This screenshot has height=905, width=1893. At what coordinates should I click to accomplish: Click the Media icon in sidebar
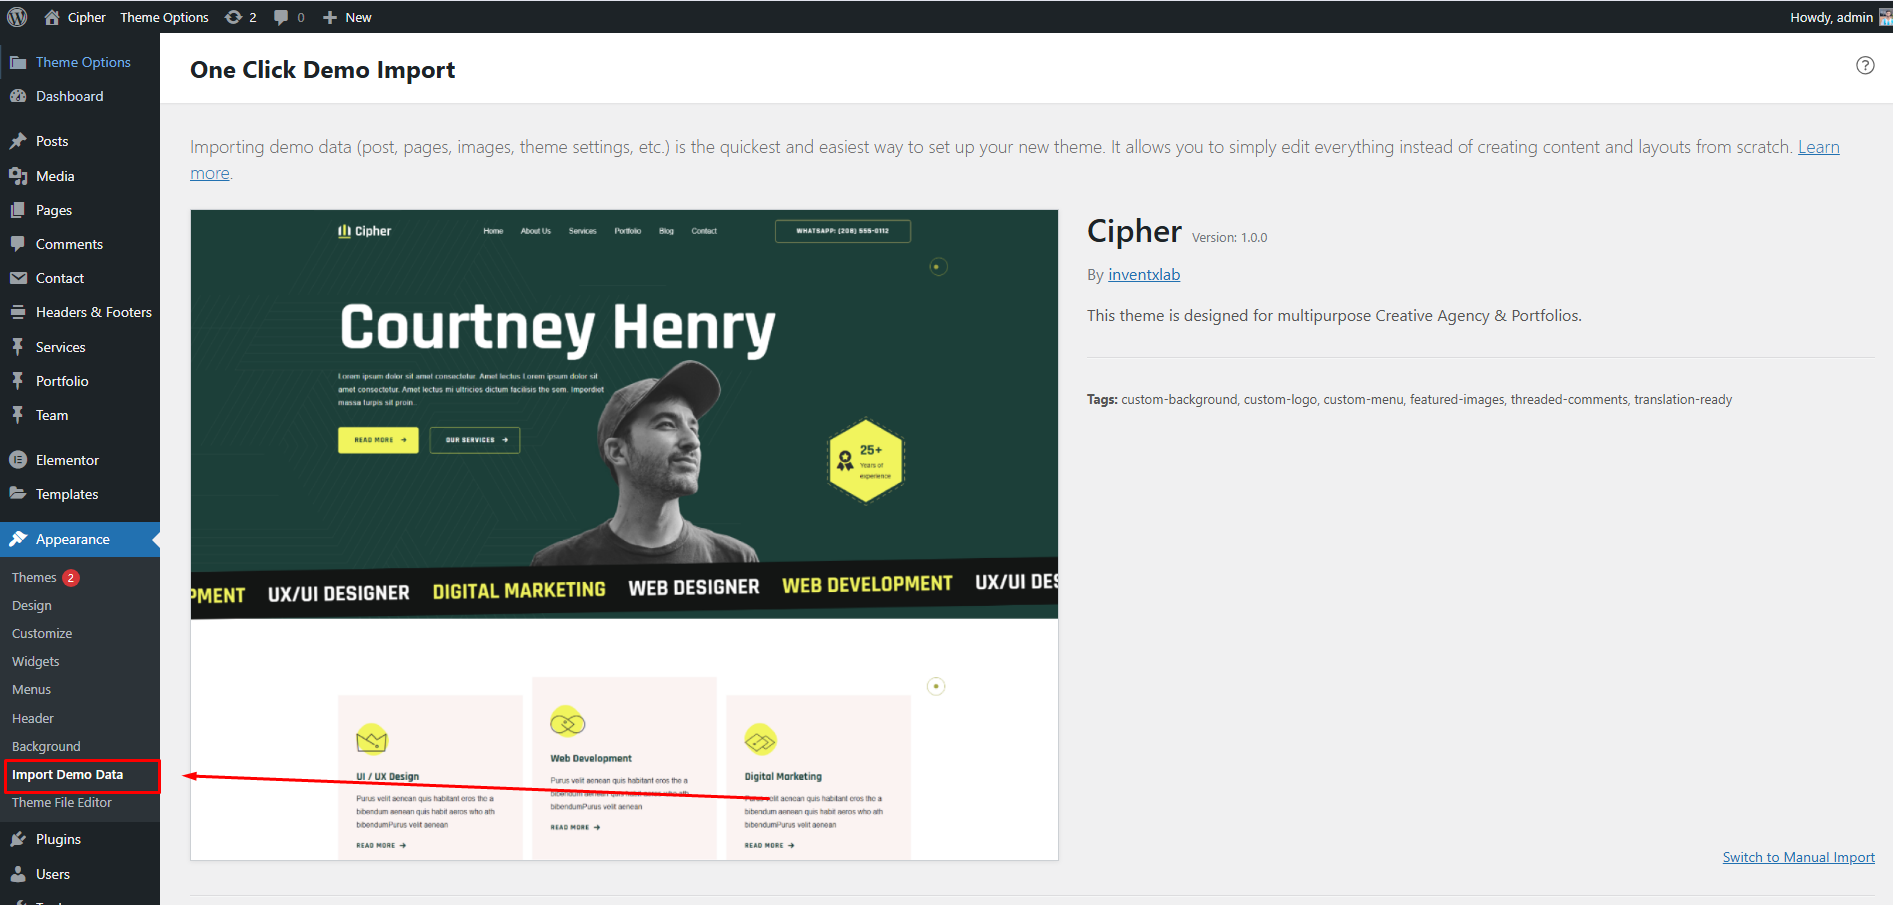tap(18, 176)
